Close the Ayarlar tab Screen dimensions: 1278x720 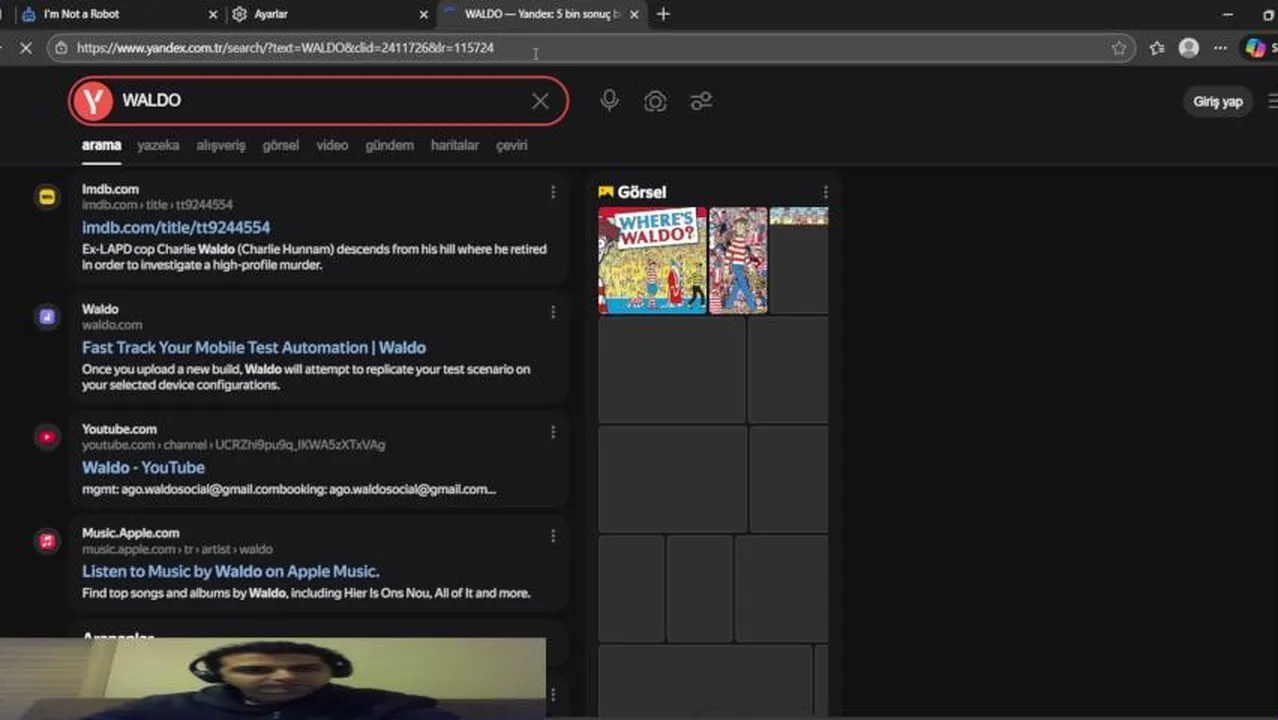423,15
